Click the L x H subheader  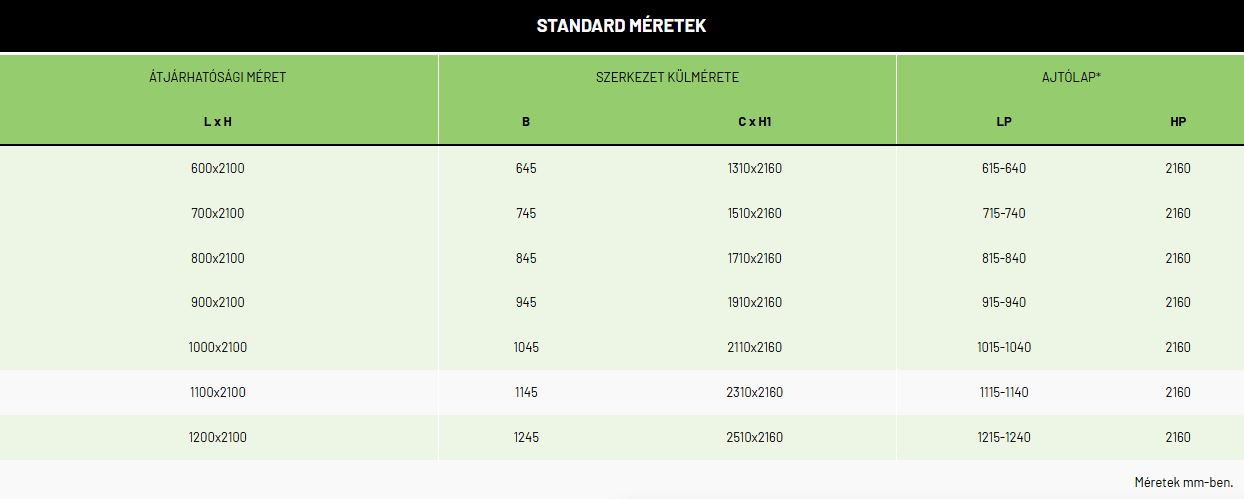[218, 122]
